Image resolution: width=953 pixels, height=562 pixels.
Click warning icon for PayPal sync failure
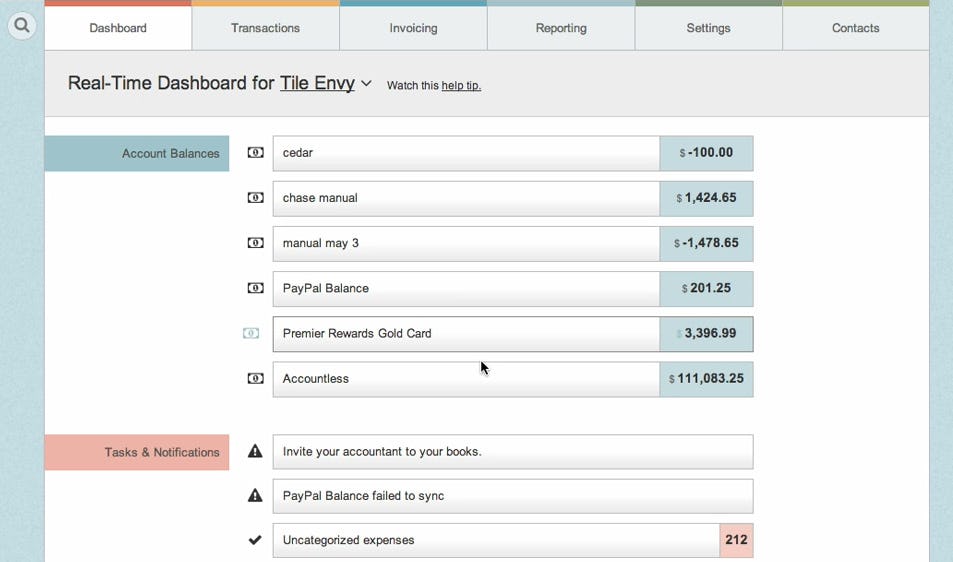[255, 496]
